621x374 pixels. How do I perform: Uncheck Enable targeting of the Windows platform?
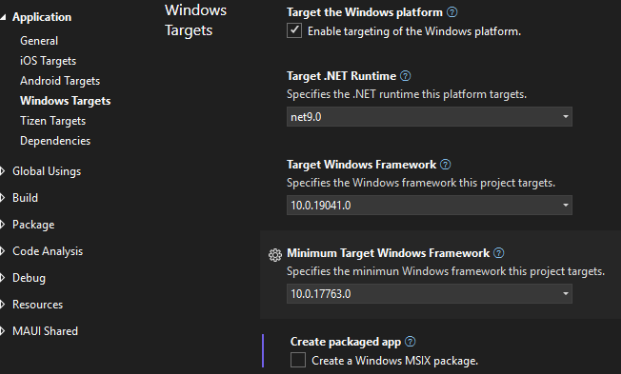pos(294,31)
